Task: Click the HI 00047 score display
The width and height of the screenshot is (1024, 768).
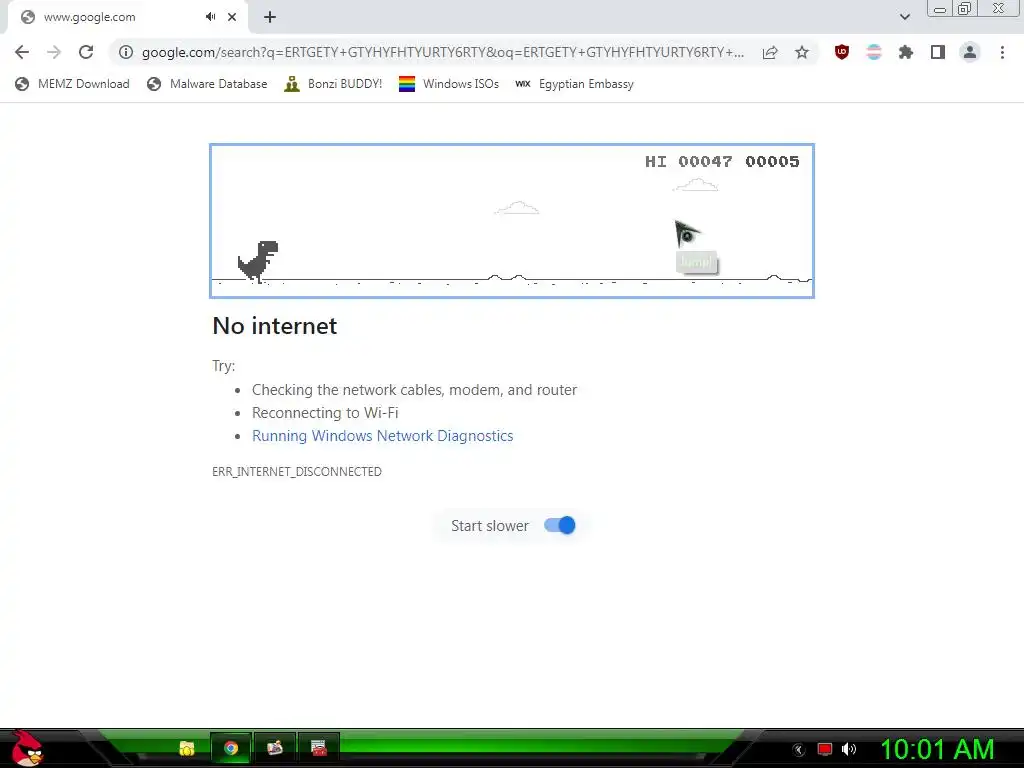Action: (x=688, y=161)
